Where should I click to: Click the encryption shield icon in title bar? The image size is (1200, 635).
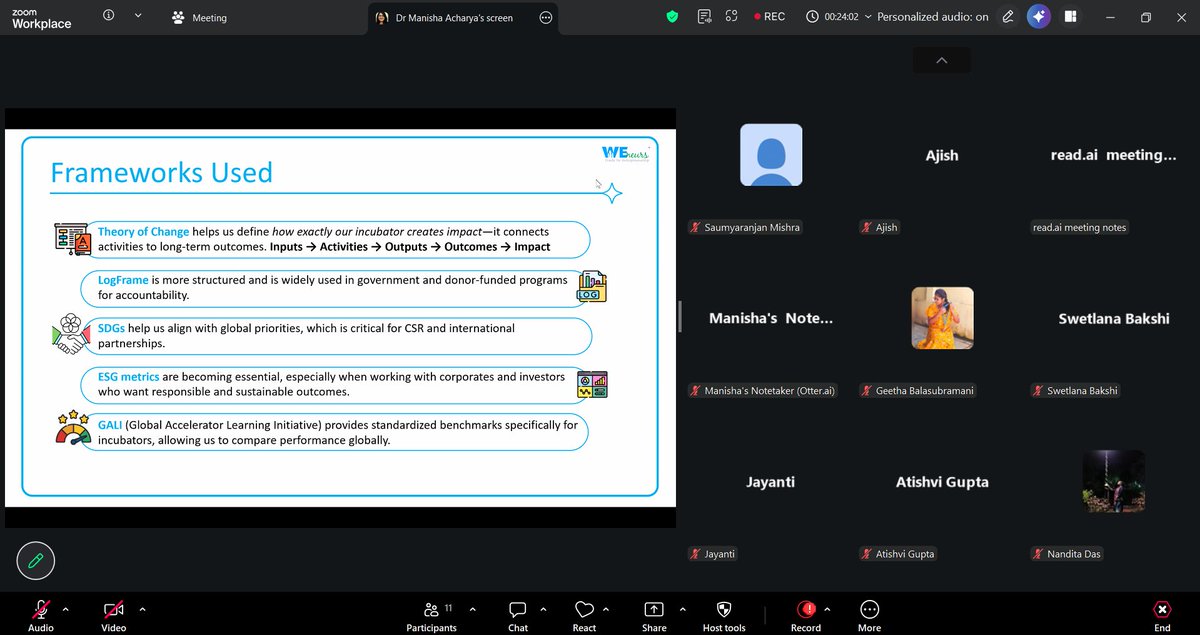point(672,16)
